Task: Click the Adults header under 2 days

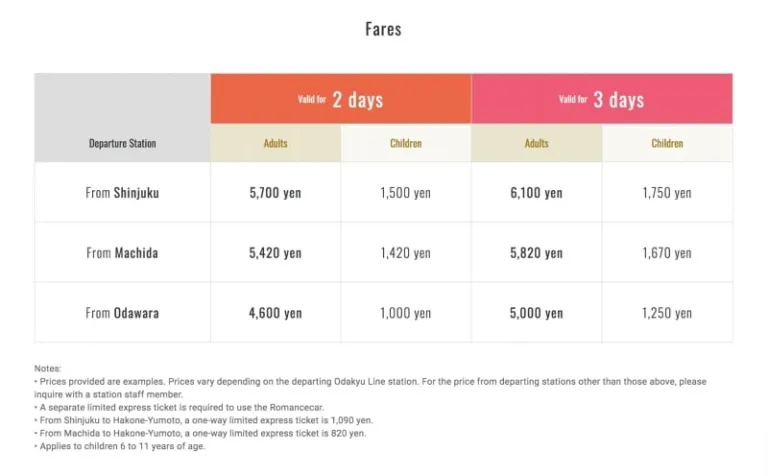Action: (275, 143)
